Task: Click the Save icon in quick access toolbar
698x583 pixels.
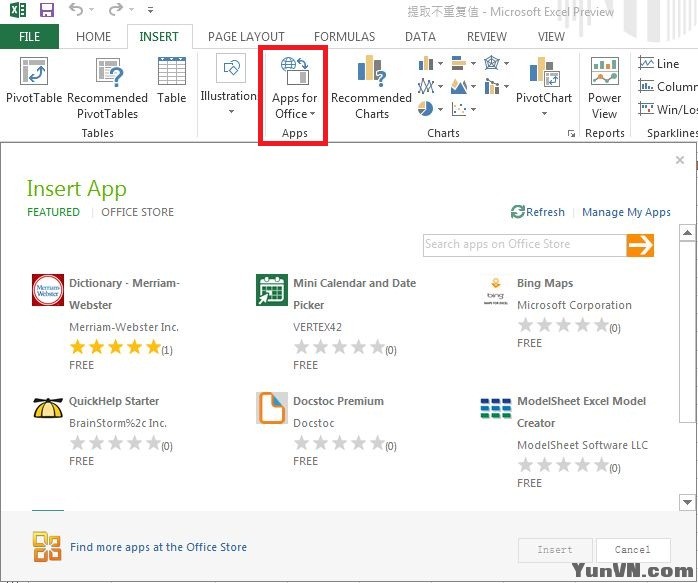Action: point(46,9)
